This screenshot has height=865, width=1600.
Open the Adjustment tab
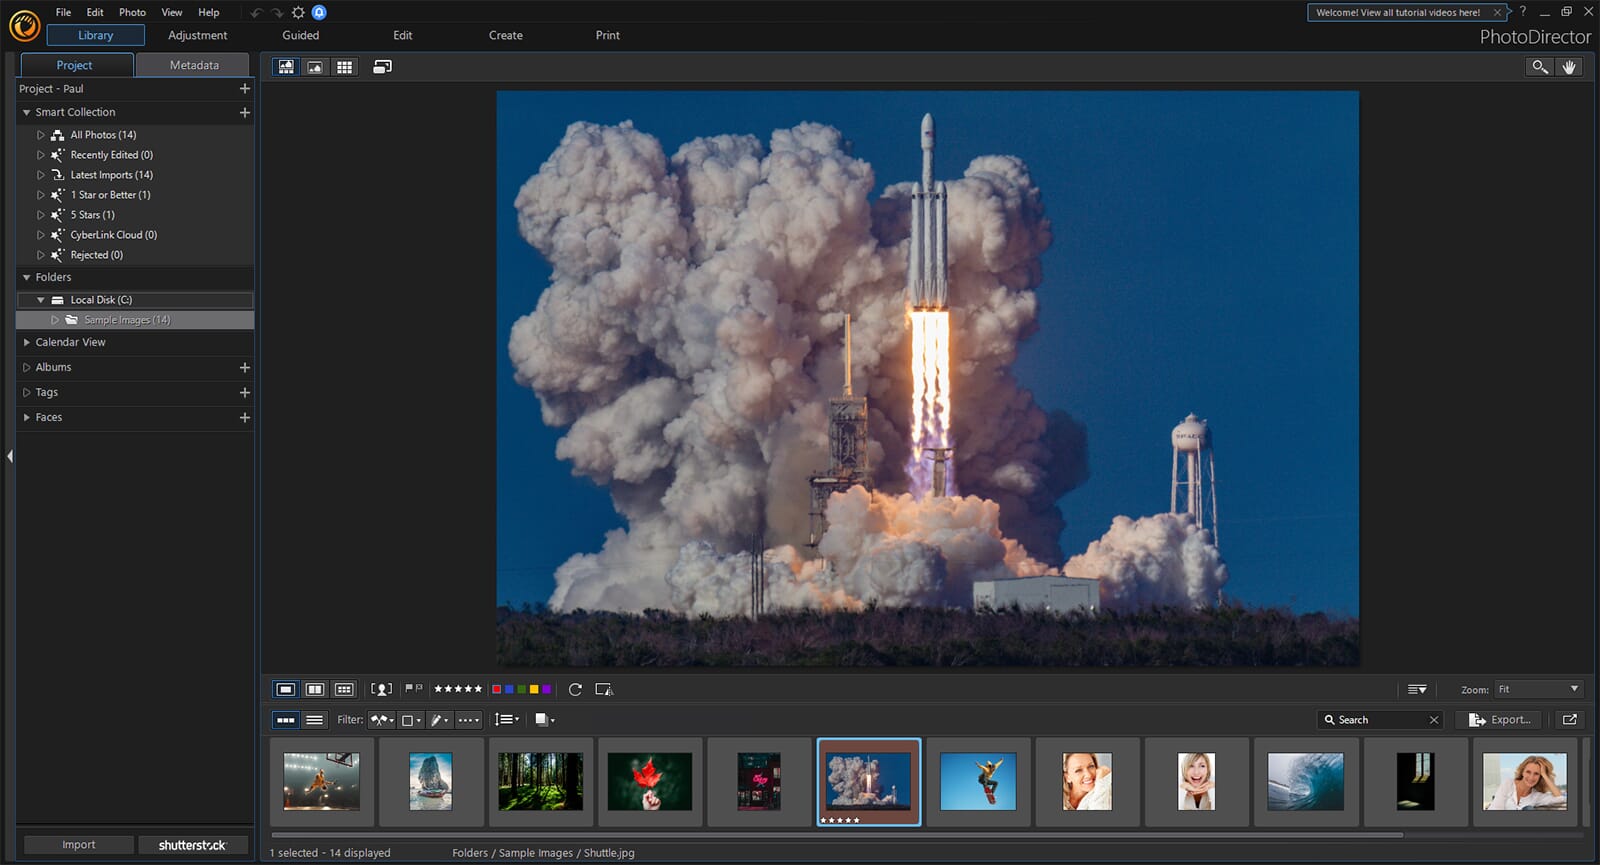click(x=198, y=35)
